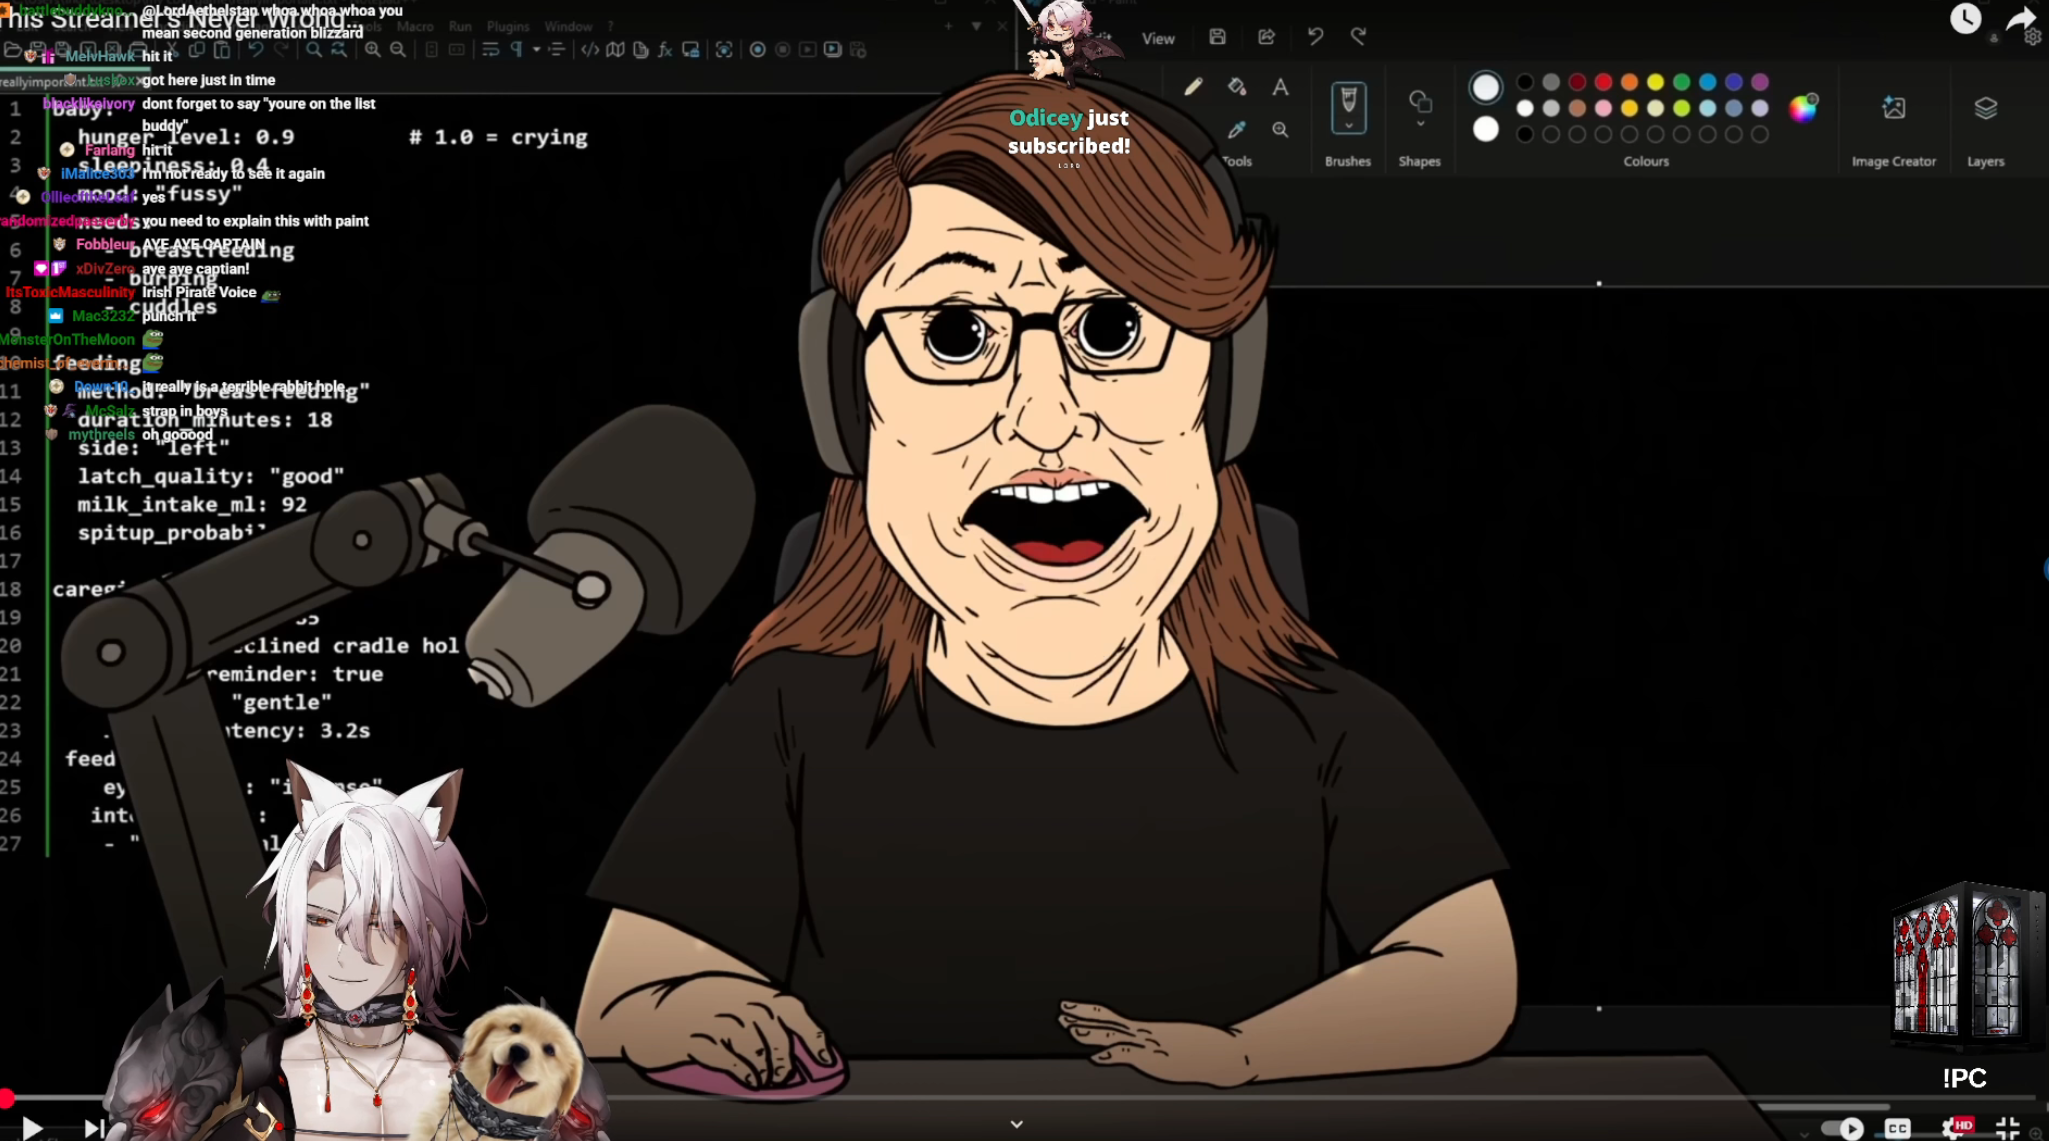The height and width of the screenshot is (1141, 2049).
Task: Click Zoom Out icon in Notepad++ toolbar
Action: point(398,49)
